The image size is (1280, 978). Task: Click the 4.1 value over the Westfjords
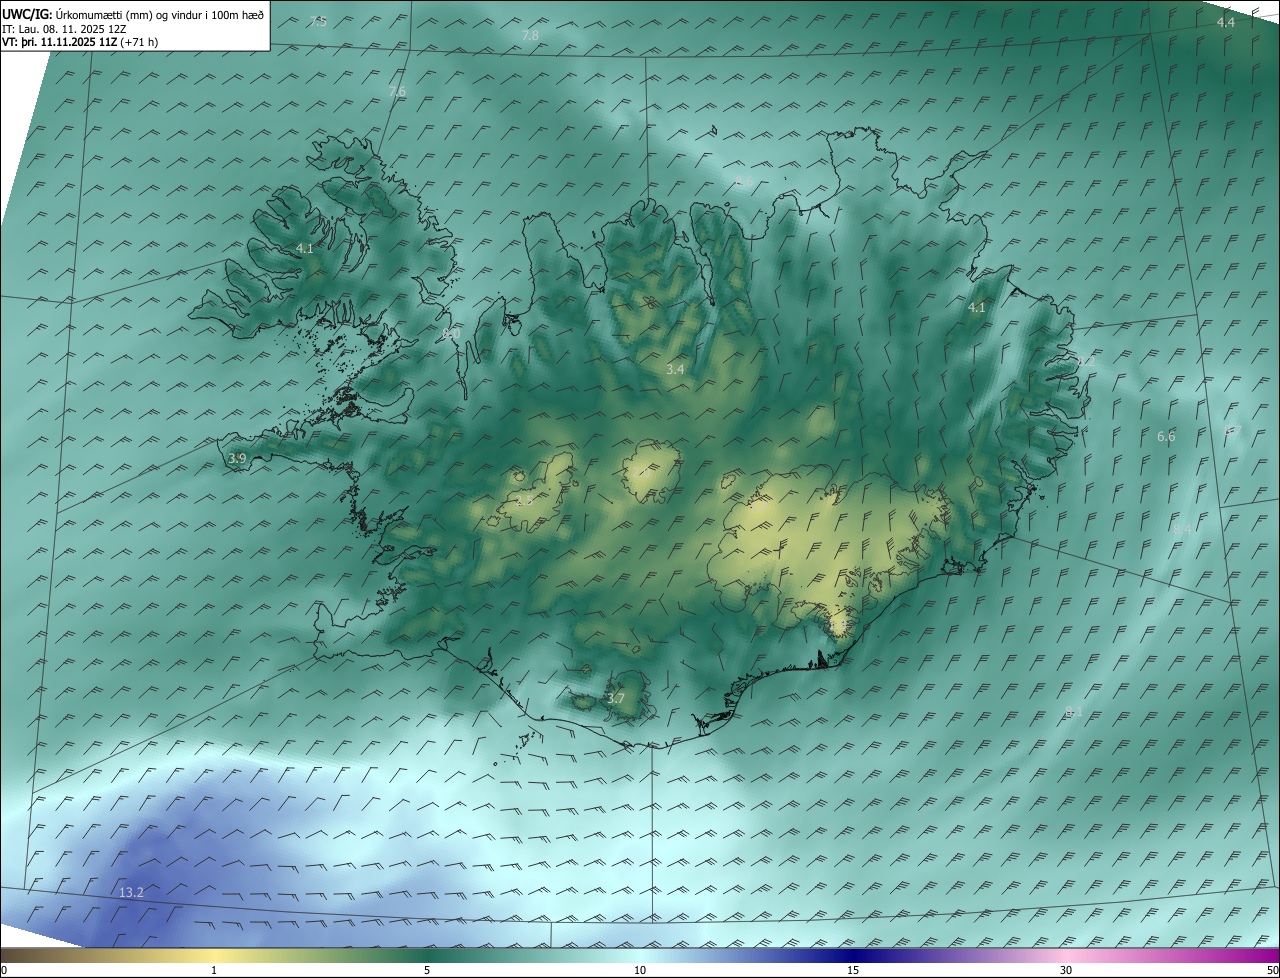point(305,248)
